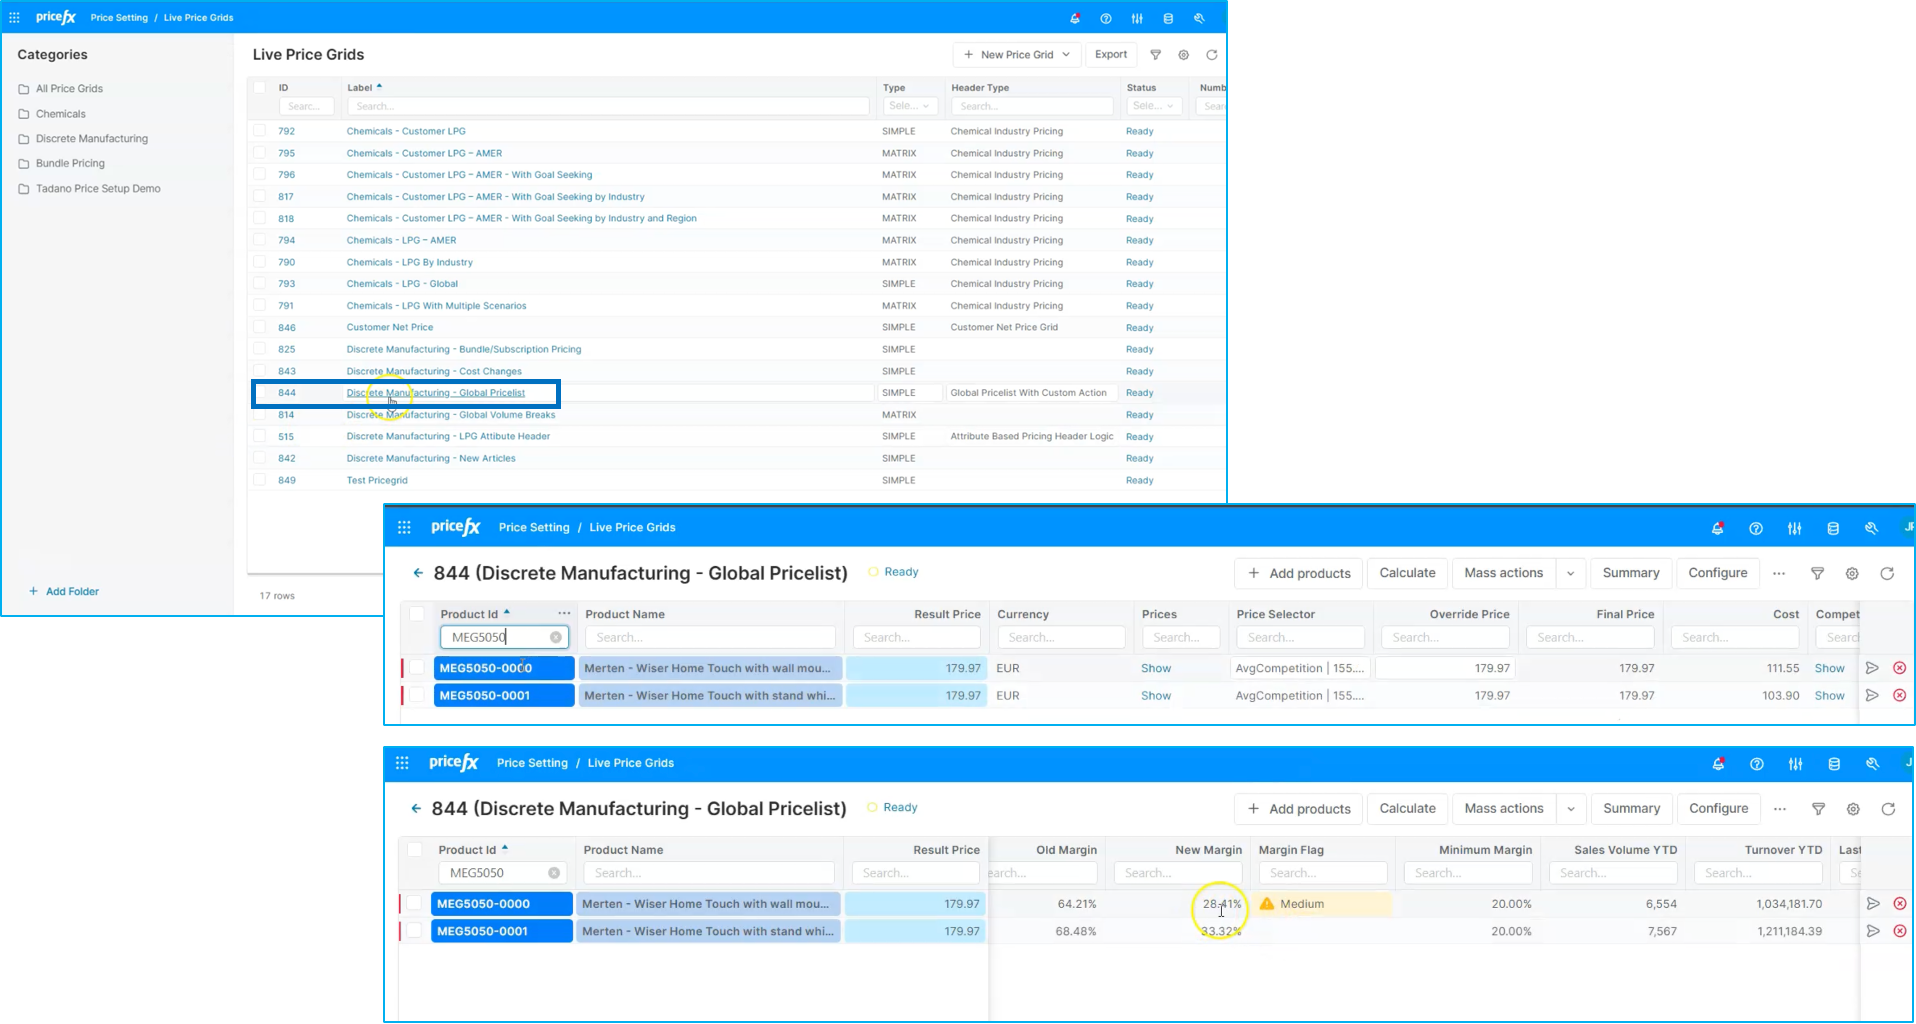This screenshot has width=1916, height=1024.
Task: Open more options ellipsis in bottom 844 window
Action: 1780,809
